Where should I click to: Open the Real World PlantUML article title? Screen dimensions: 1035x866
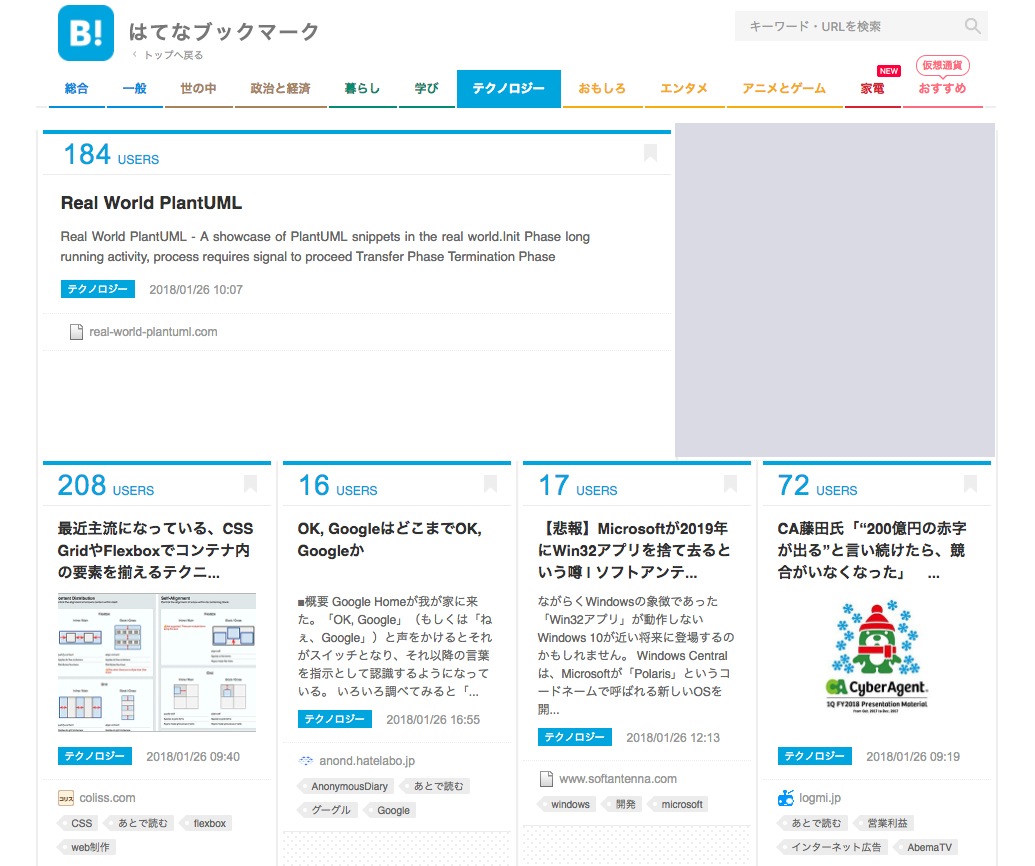coord(151,203)
